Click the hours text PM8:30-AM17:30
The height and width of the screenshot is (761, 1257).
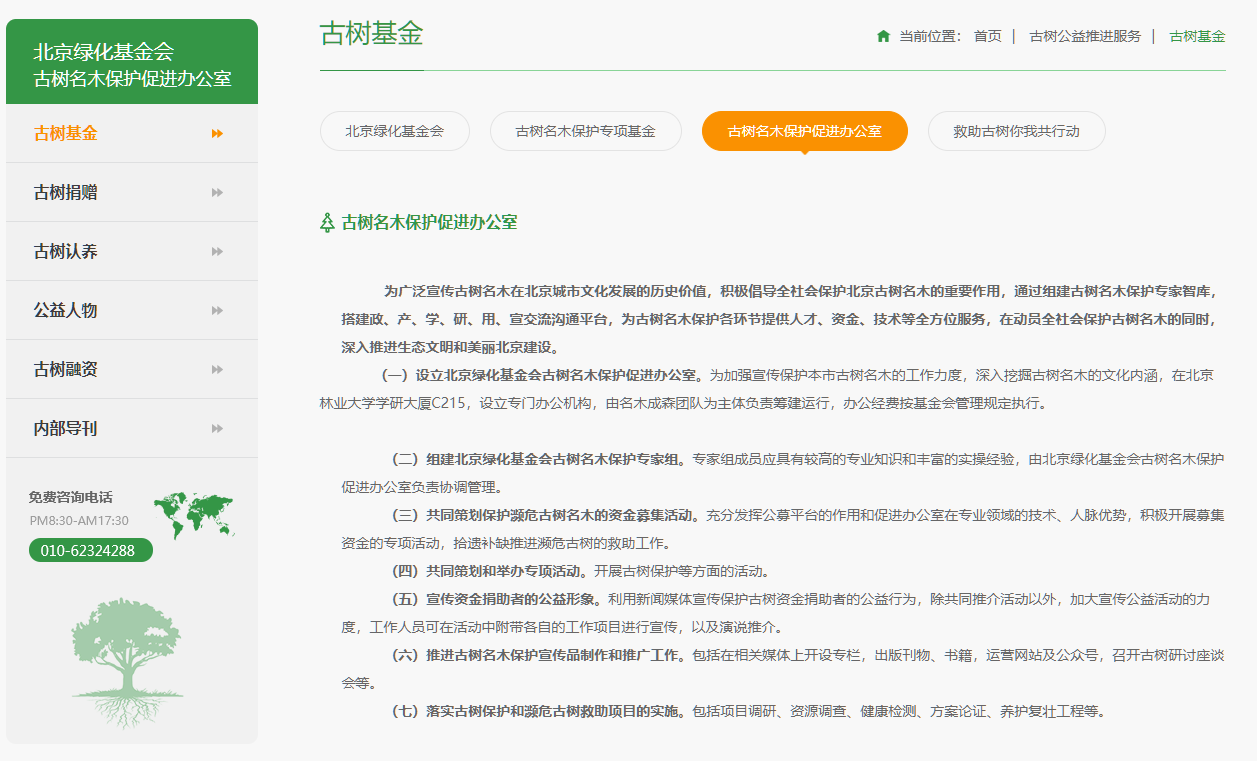[79, 520]
